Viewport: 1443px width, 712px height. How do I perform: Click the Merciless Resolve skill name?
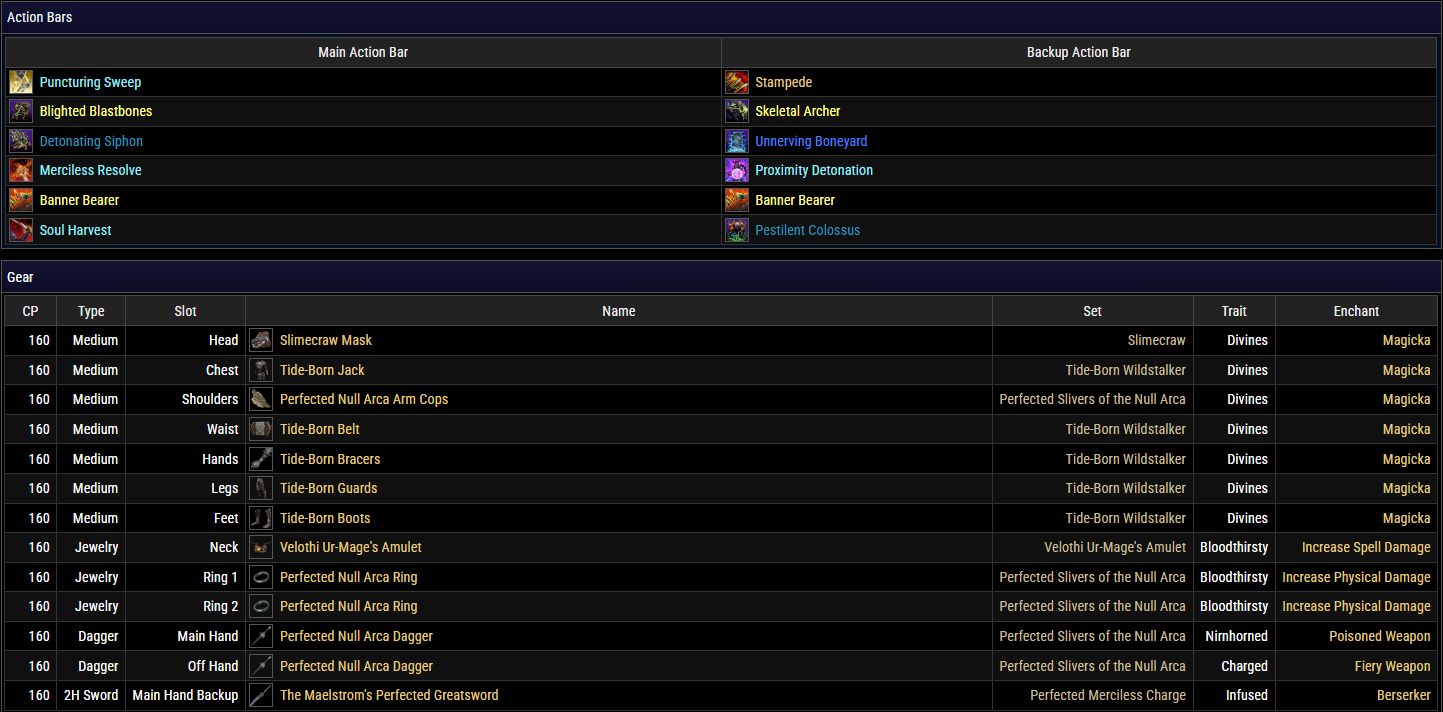click(90, 170)
